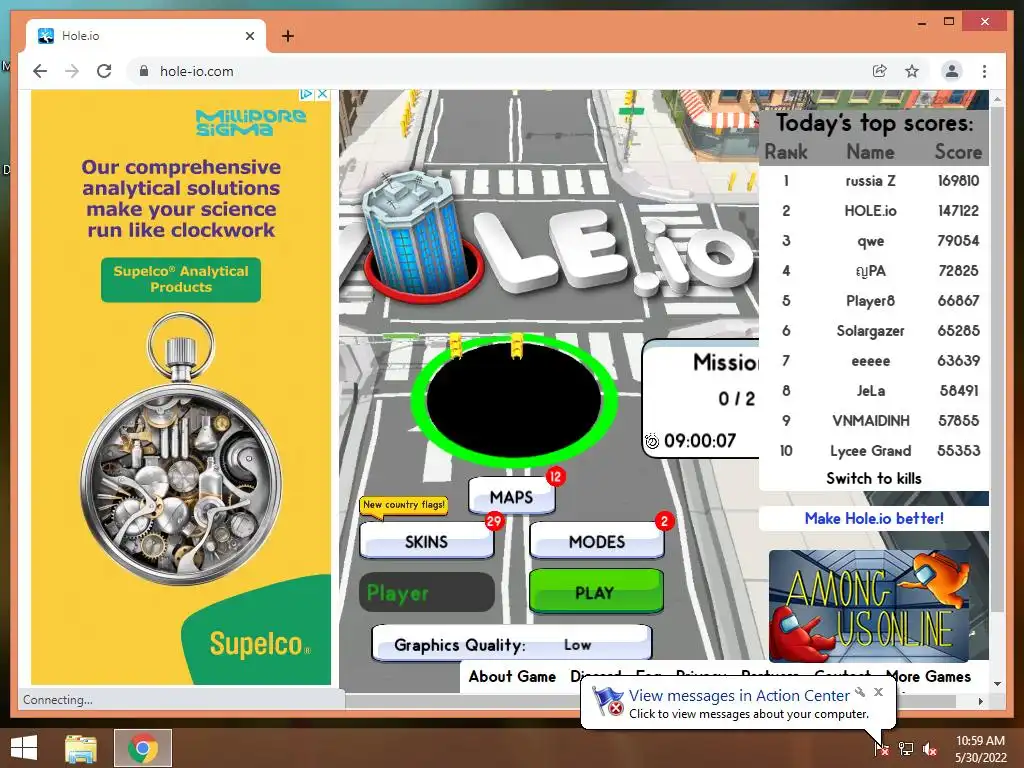Viewport: 1024px width, 768px height.
Task: Close the Action Center notification balloon
Action: (878, 692)
